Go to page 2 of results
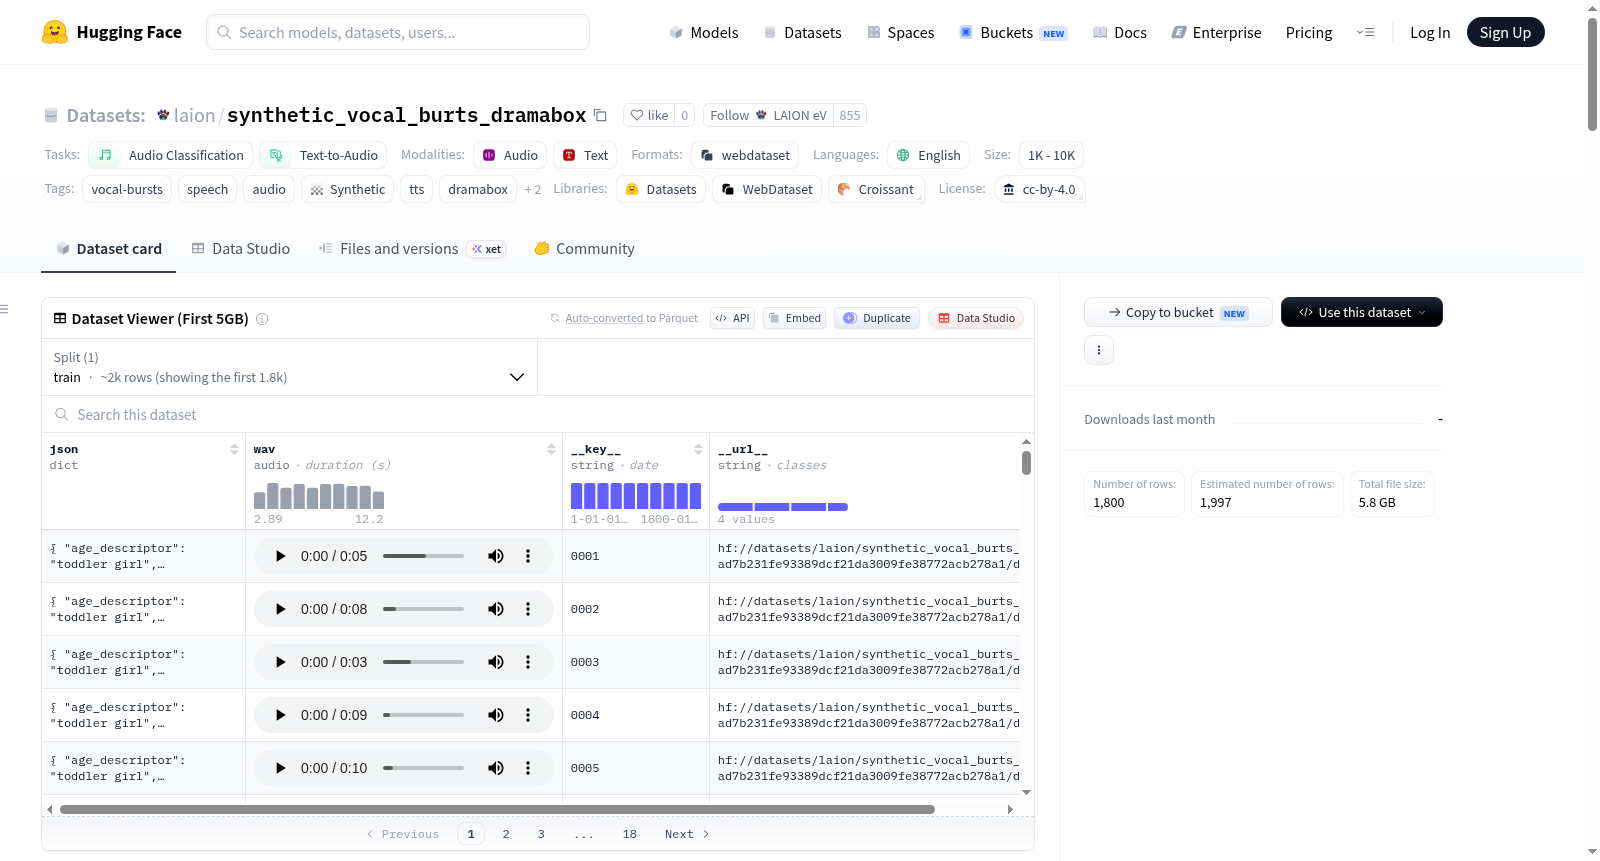 tap(506, 834)
